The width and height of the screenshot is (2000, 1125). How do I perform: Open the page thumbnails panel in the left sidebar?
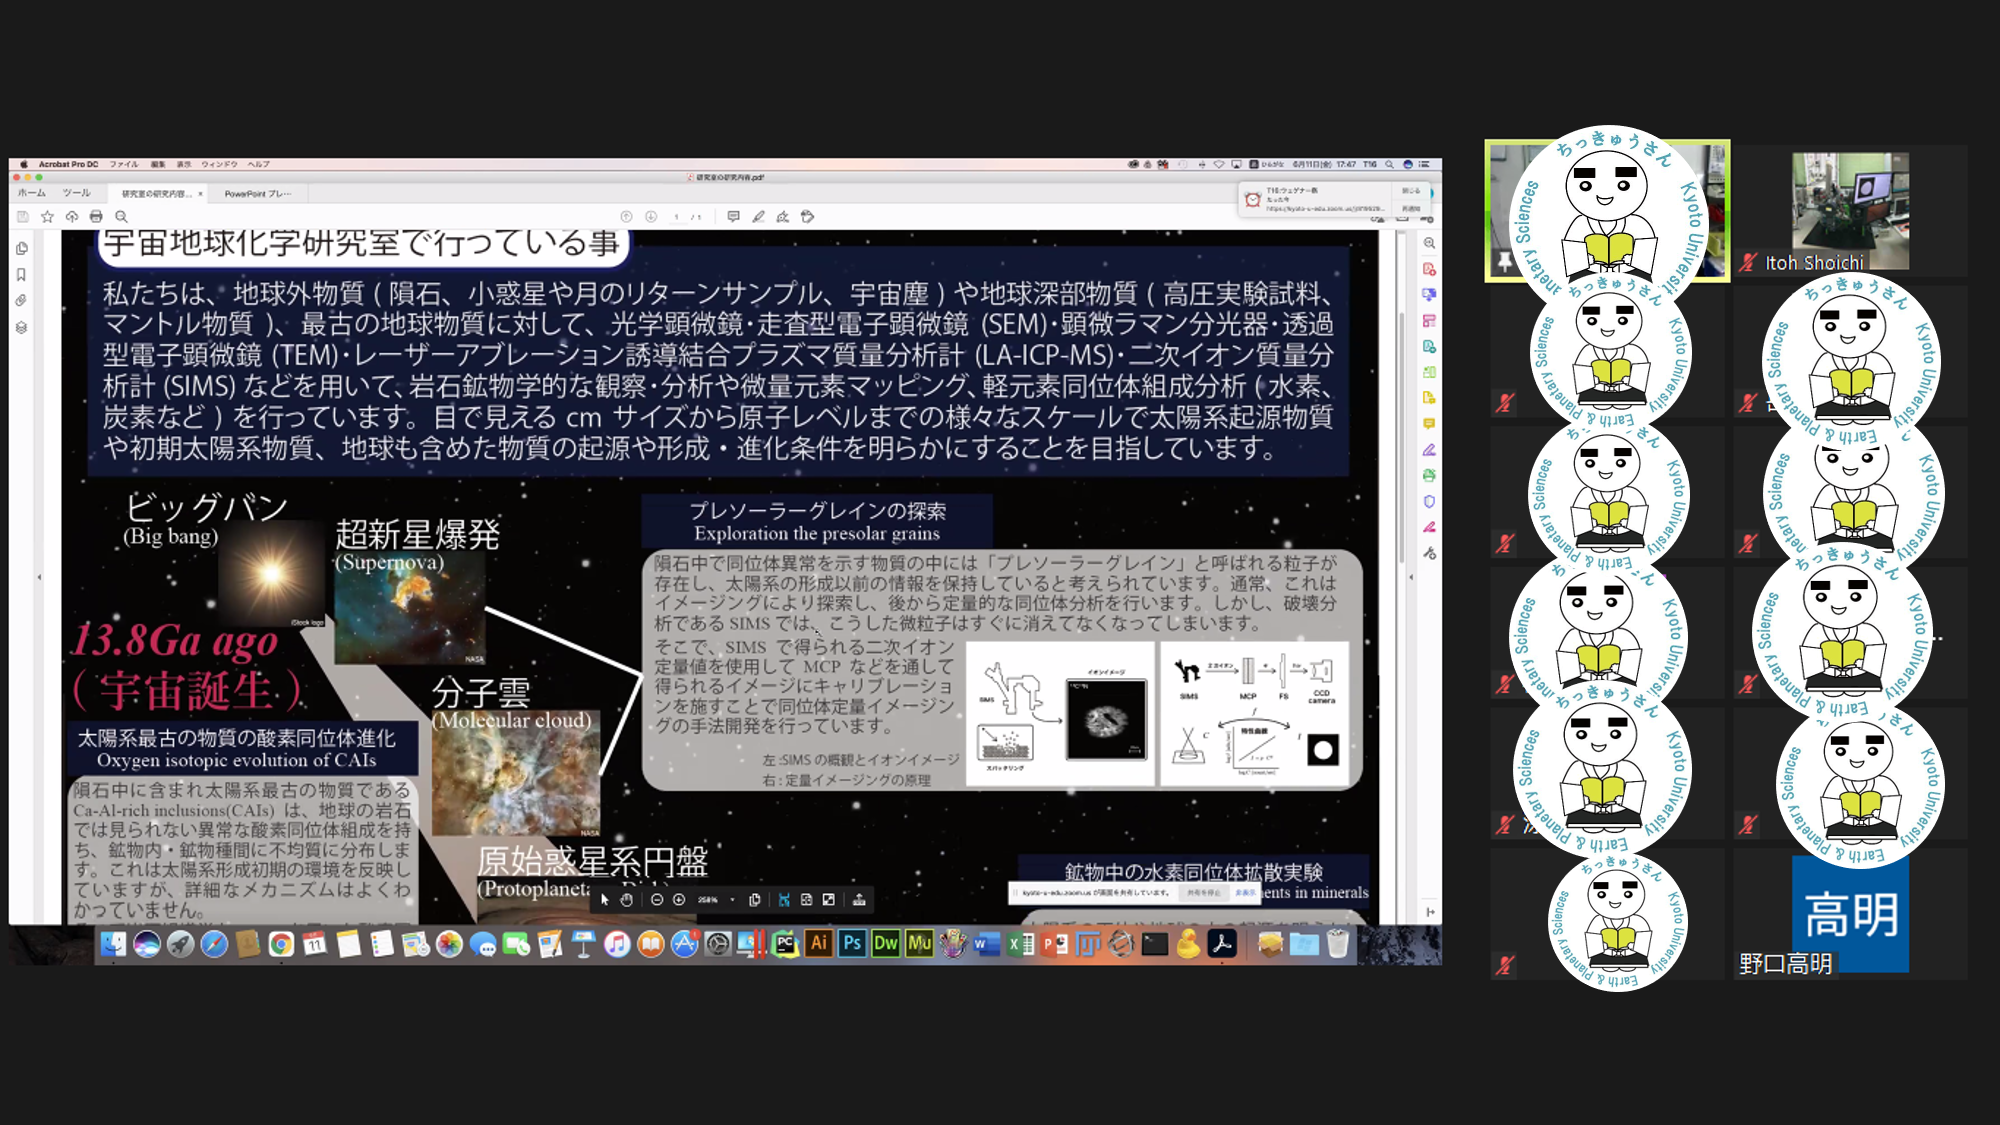click(21, 248)
